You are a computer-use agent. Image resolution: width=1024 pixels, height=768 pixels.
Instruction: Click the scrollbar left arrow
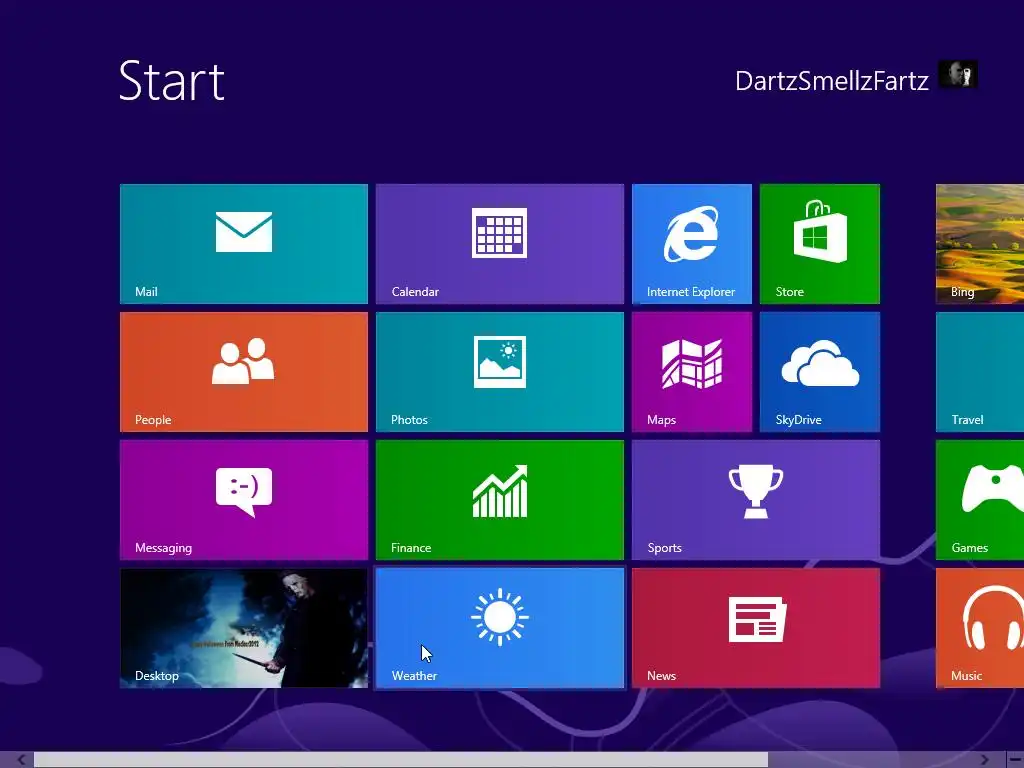click(22, 760)
